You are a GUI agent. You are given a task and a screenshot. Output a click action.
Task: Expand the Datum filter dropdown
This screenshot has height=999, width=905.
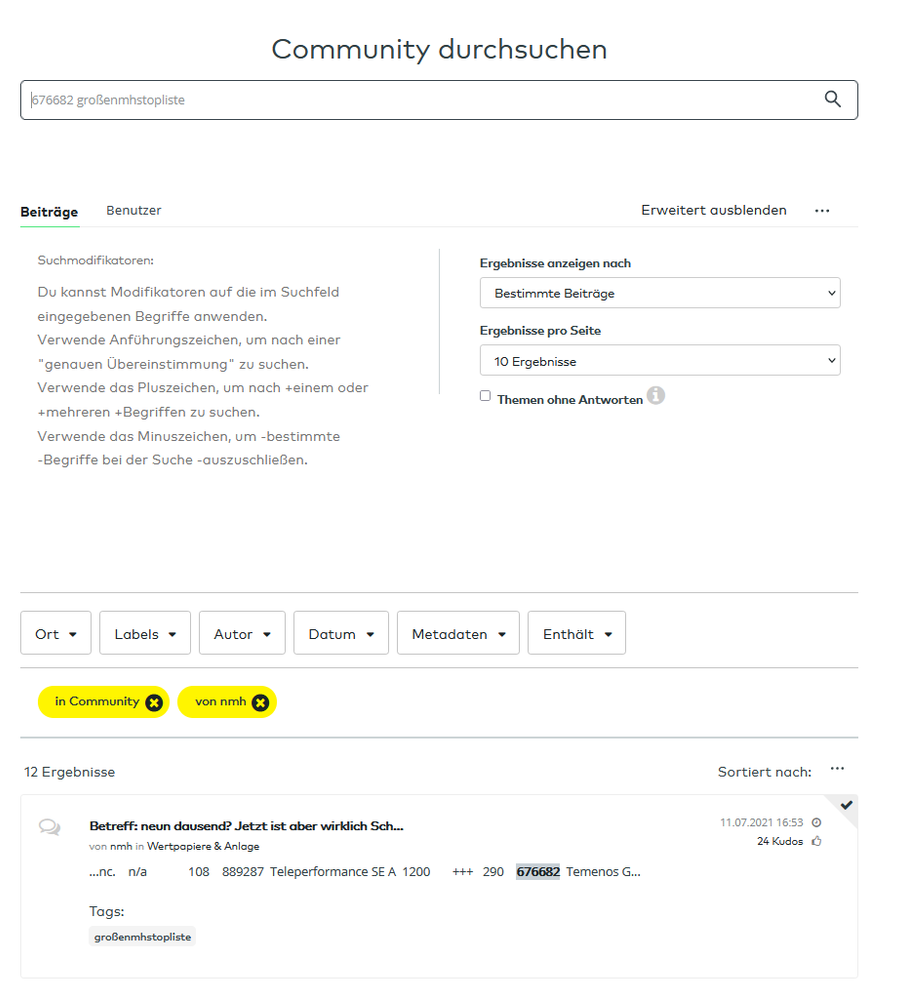coord(340,632)
